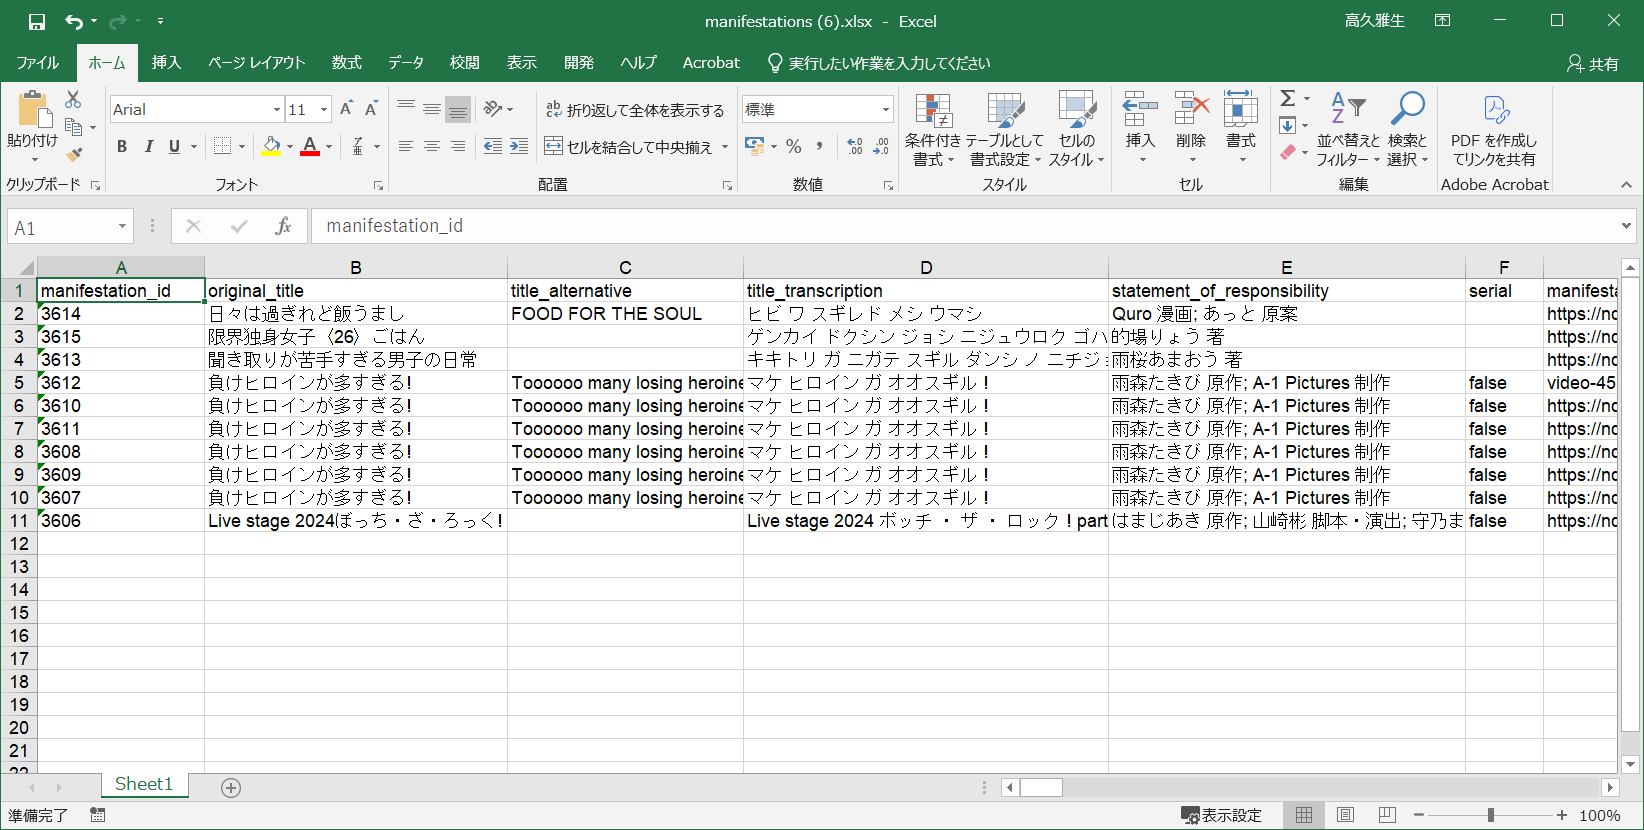Collapse the ribbon with the chevron
Image resolution: width=1644 pixels, height=830 pixels.
coord(1626,185)
